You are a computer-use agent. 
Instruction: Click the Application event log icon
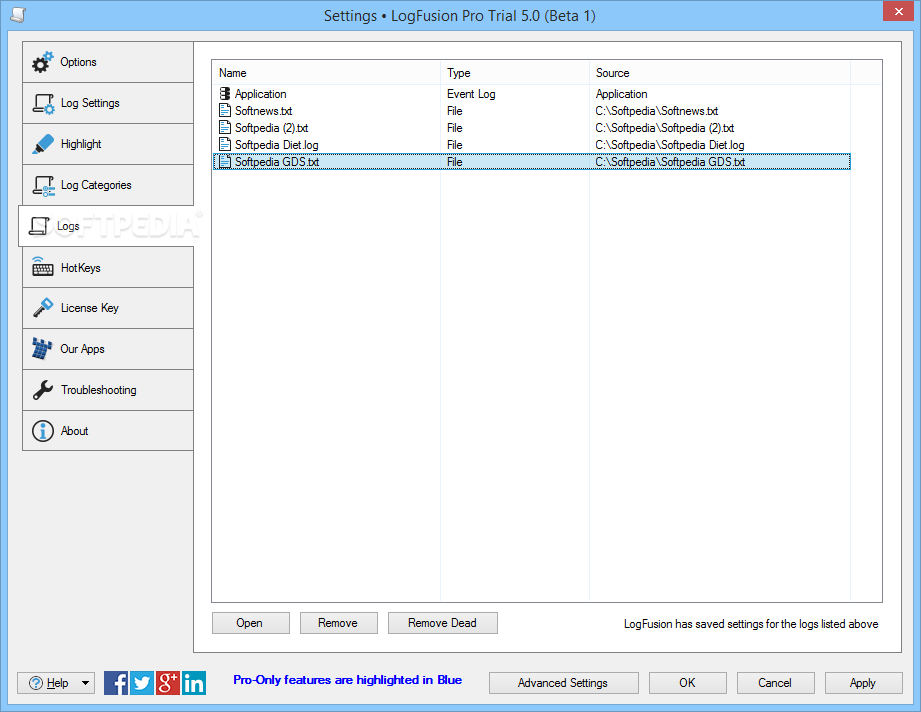point(225,93)
